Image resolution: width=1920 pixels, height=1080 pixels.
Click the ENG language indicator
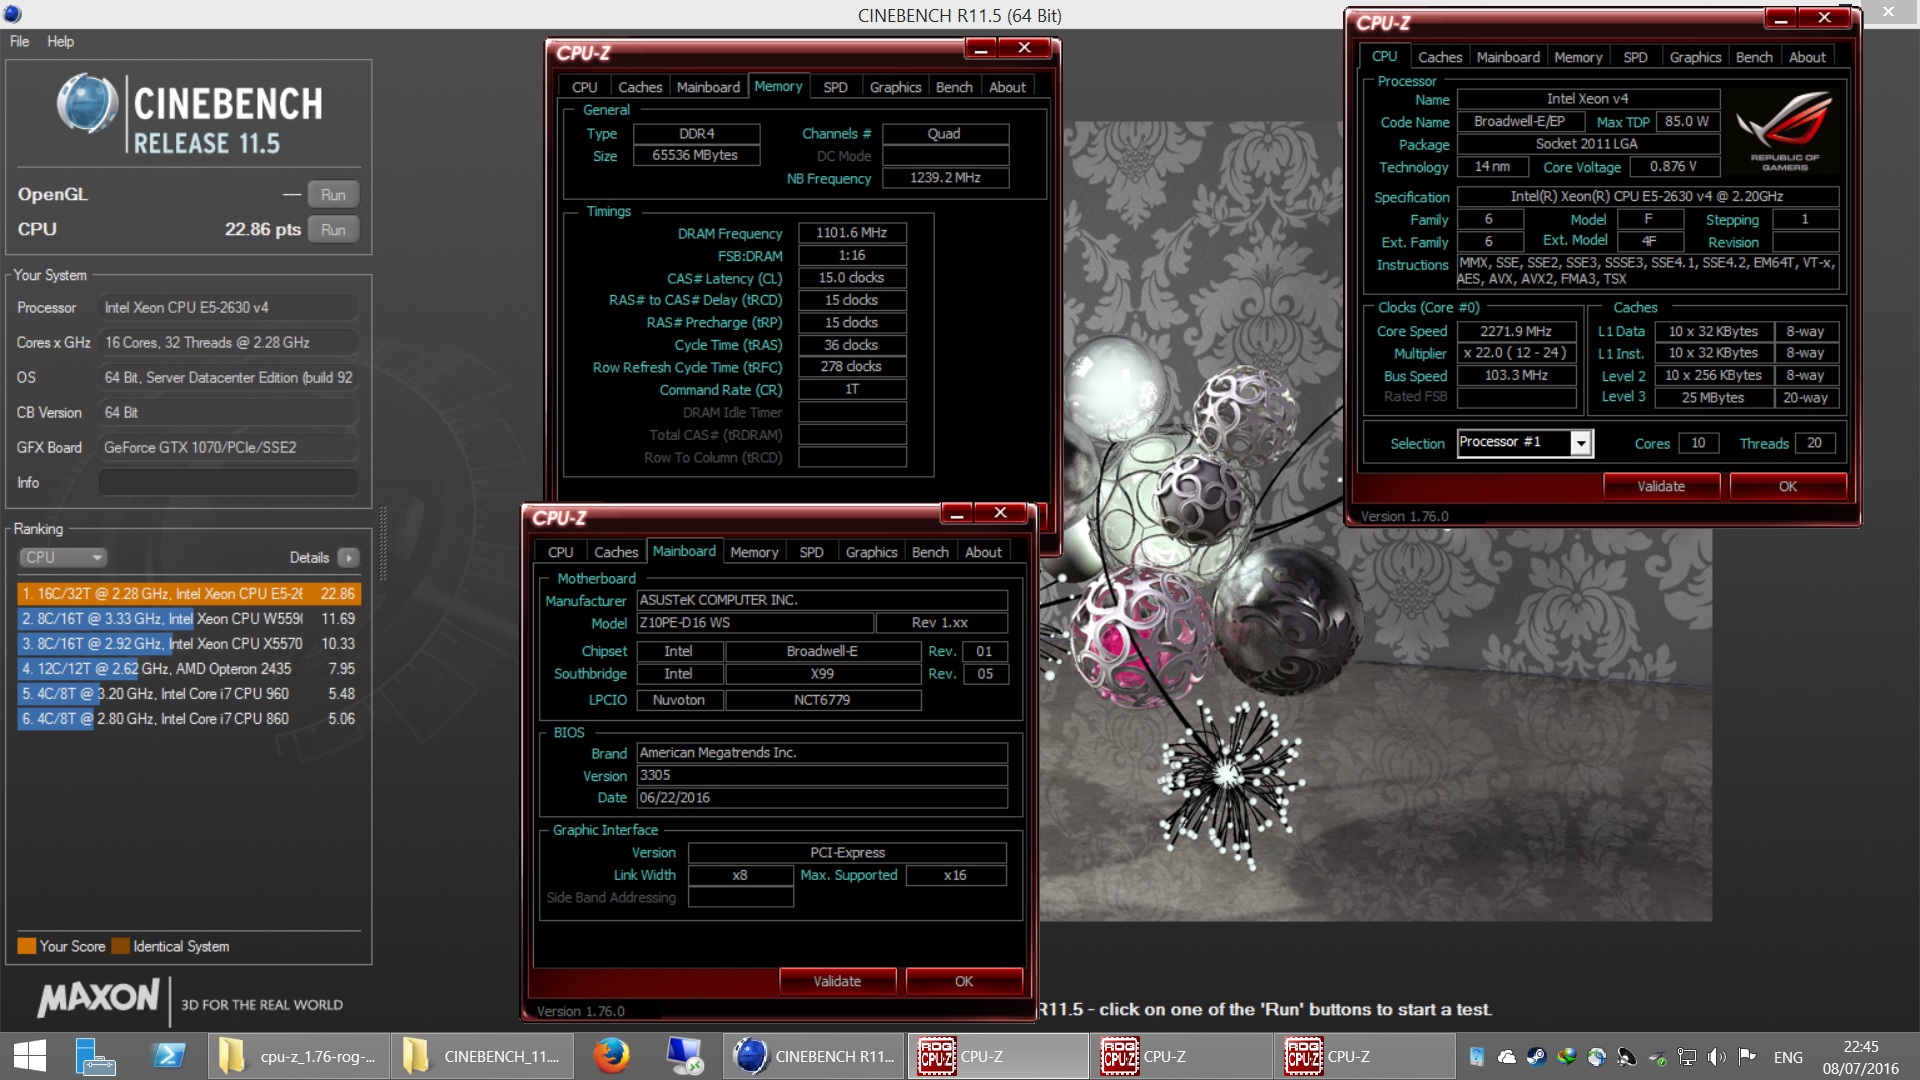(1788, 1057)
